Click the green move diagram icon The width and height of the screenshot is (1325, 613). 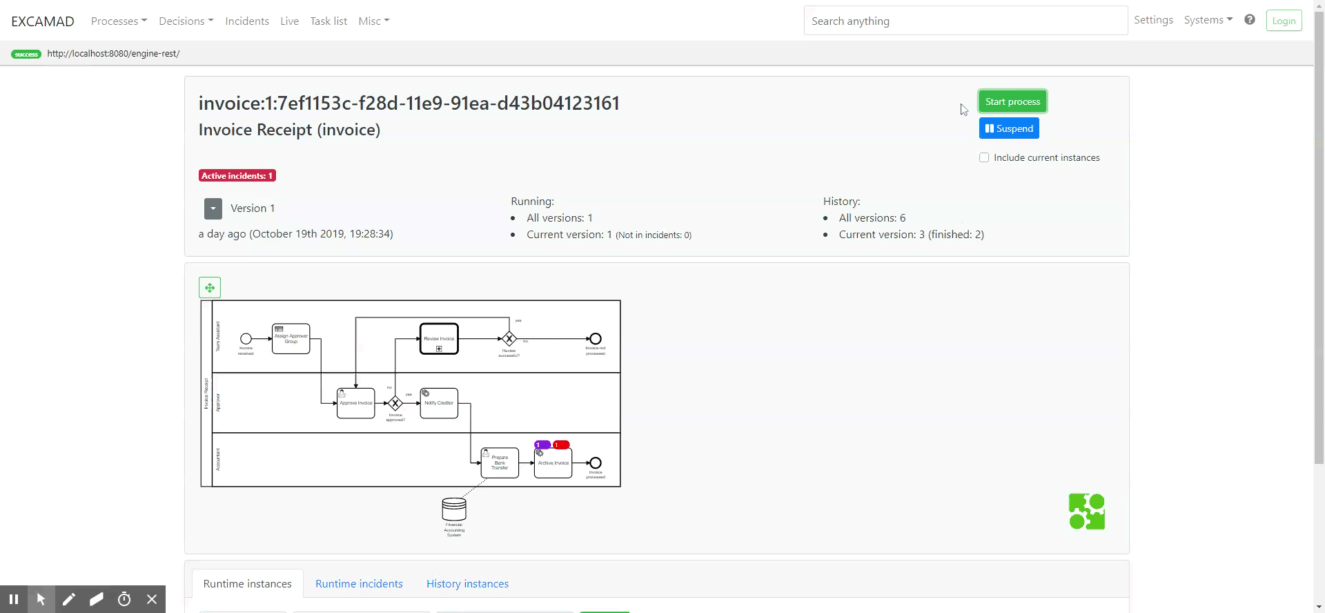[210, 288]
